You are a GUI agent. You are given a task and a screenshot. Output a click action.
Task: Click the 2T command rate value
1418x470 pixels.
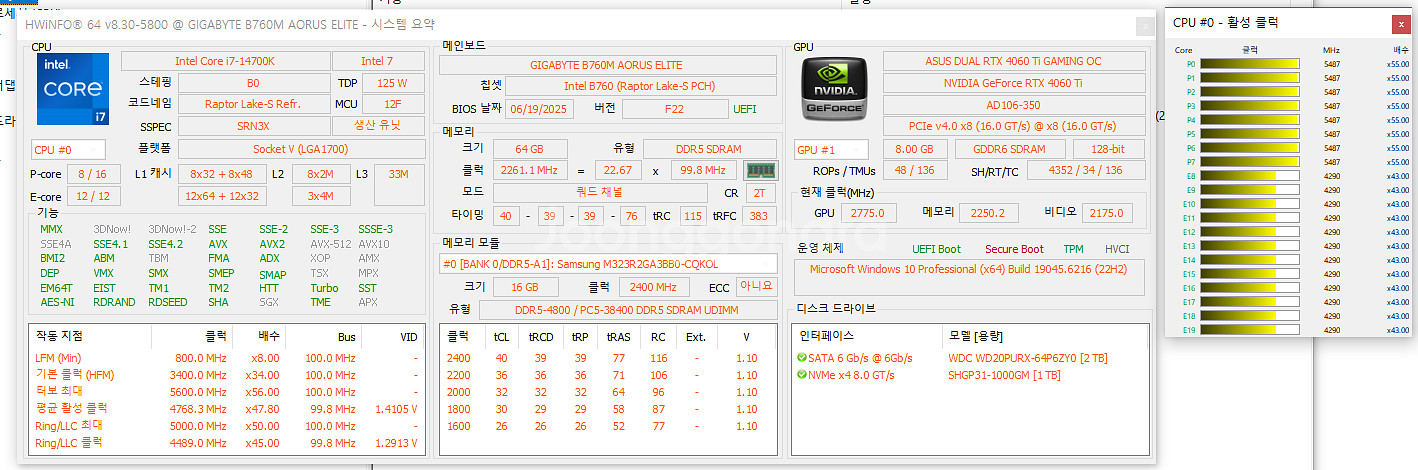tap(760, 193)
